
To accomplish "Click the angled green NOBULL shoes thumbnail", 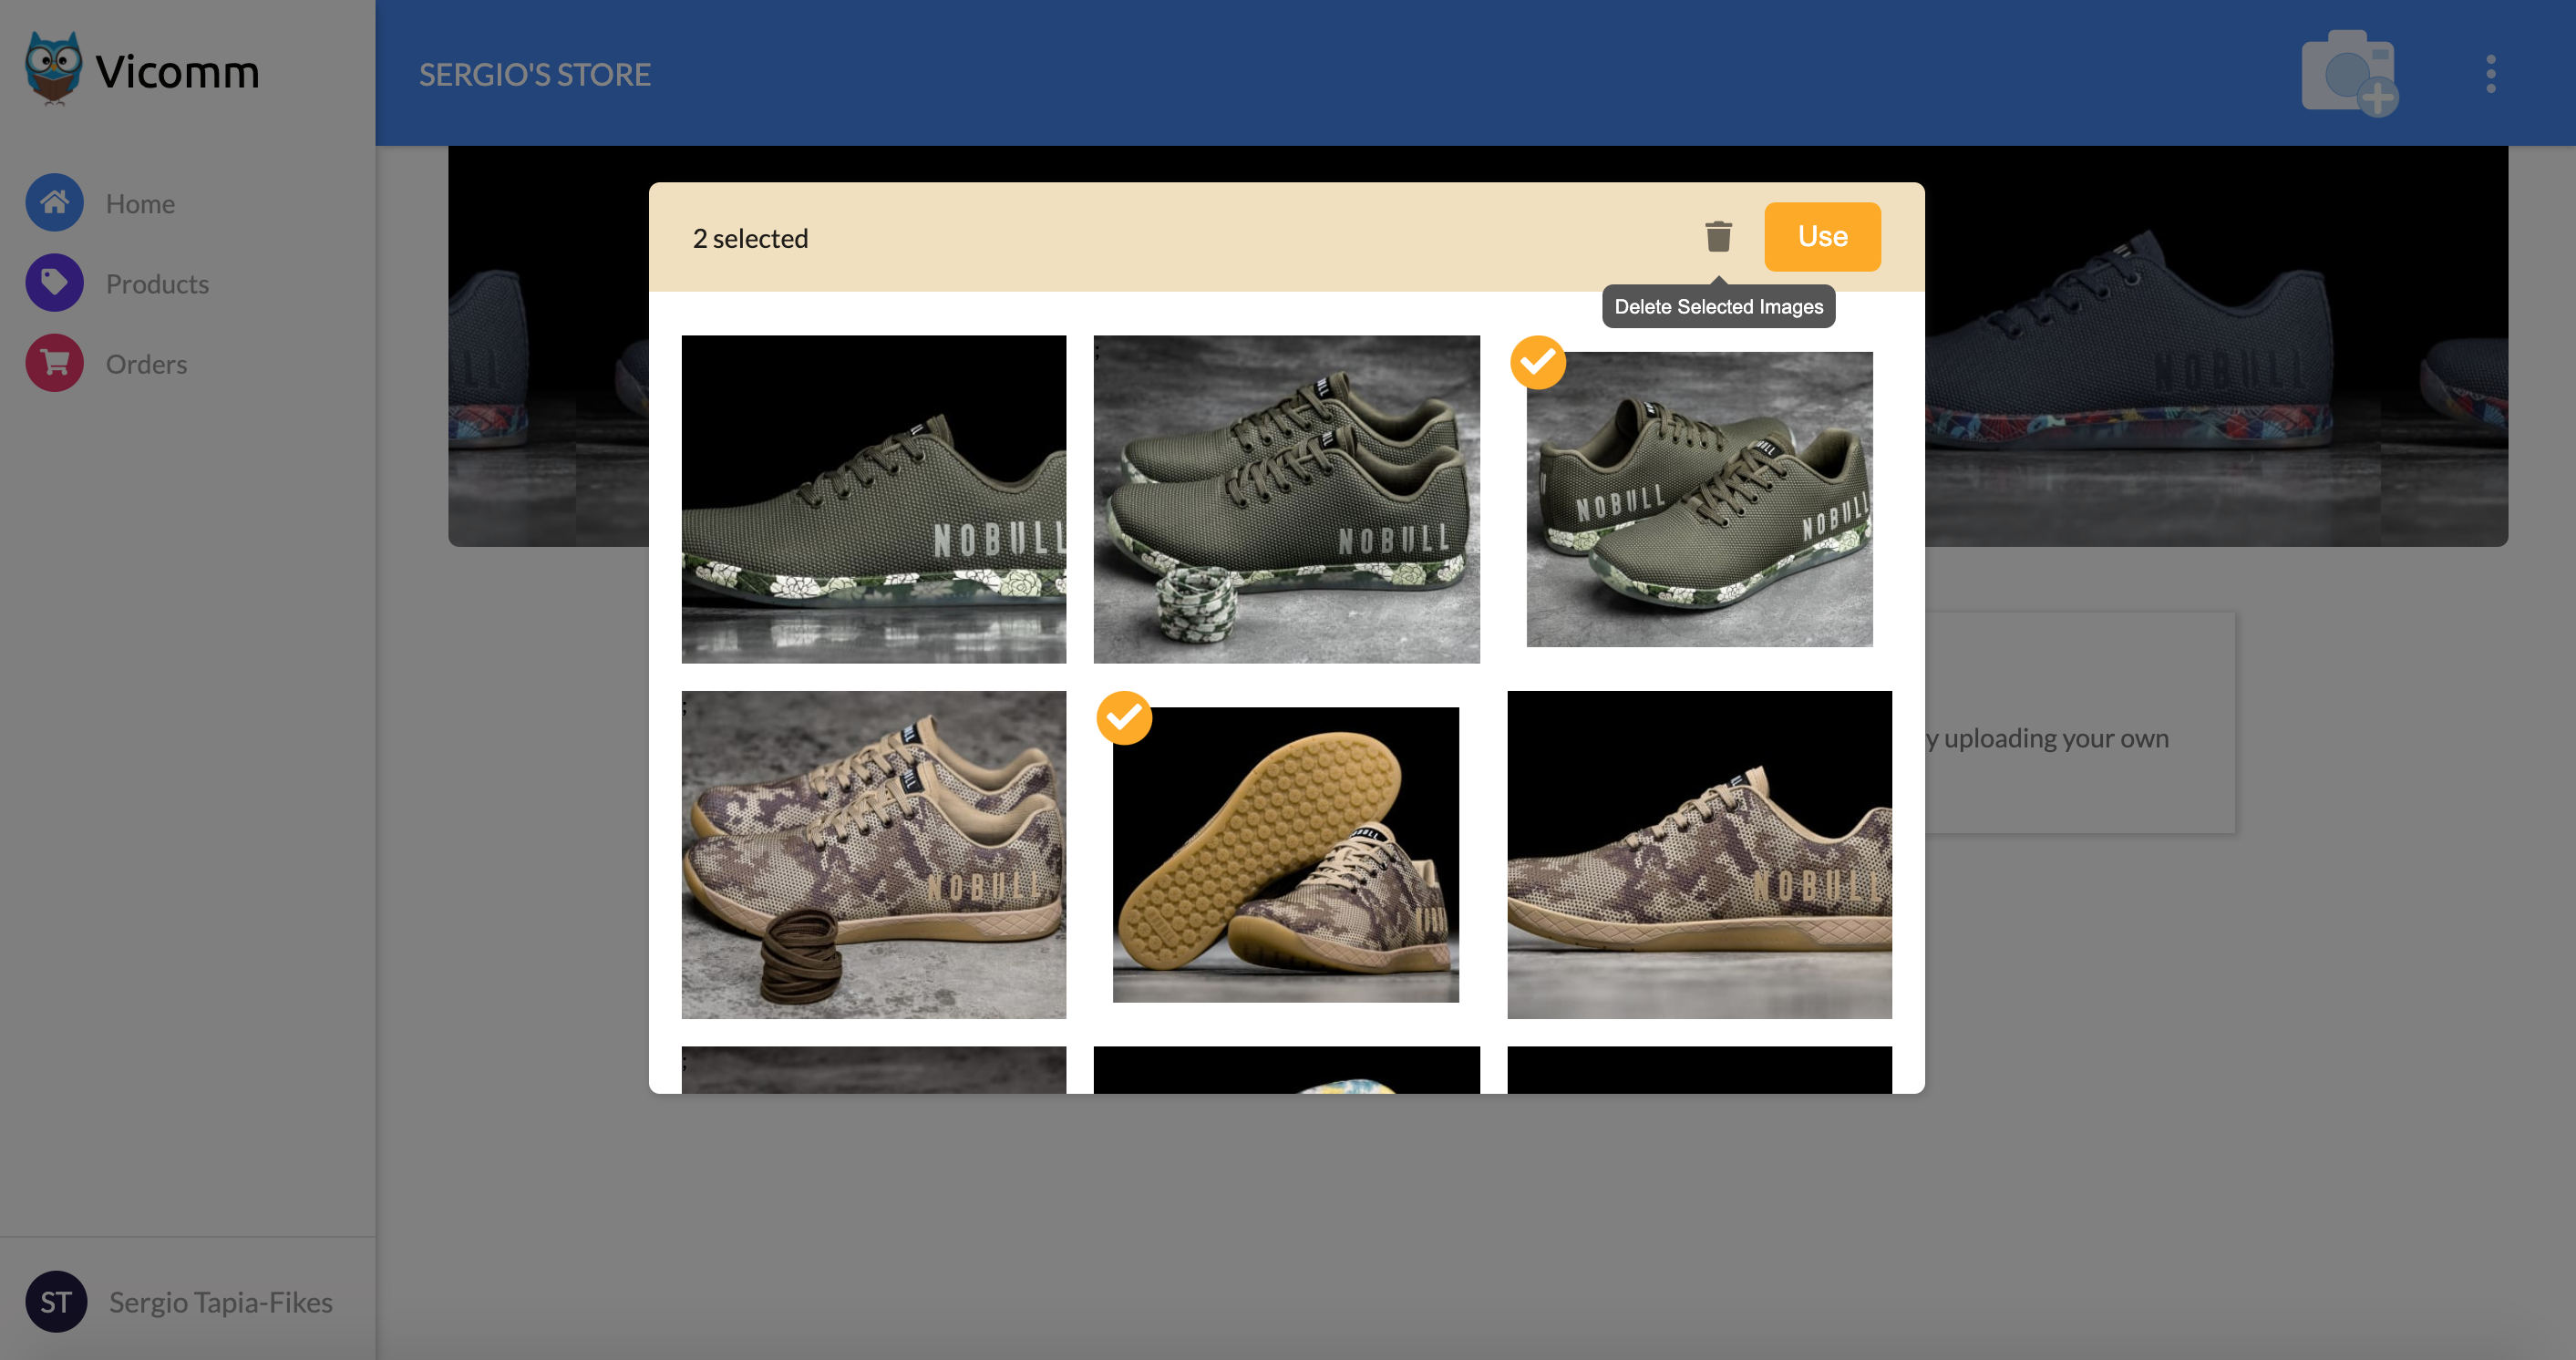I will 1699,499.
